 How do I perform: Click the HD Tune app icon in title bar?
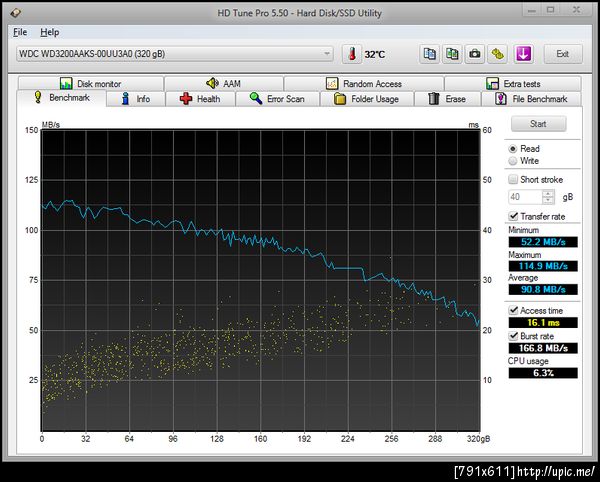(15, 13)
